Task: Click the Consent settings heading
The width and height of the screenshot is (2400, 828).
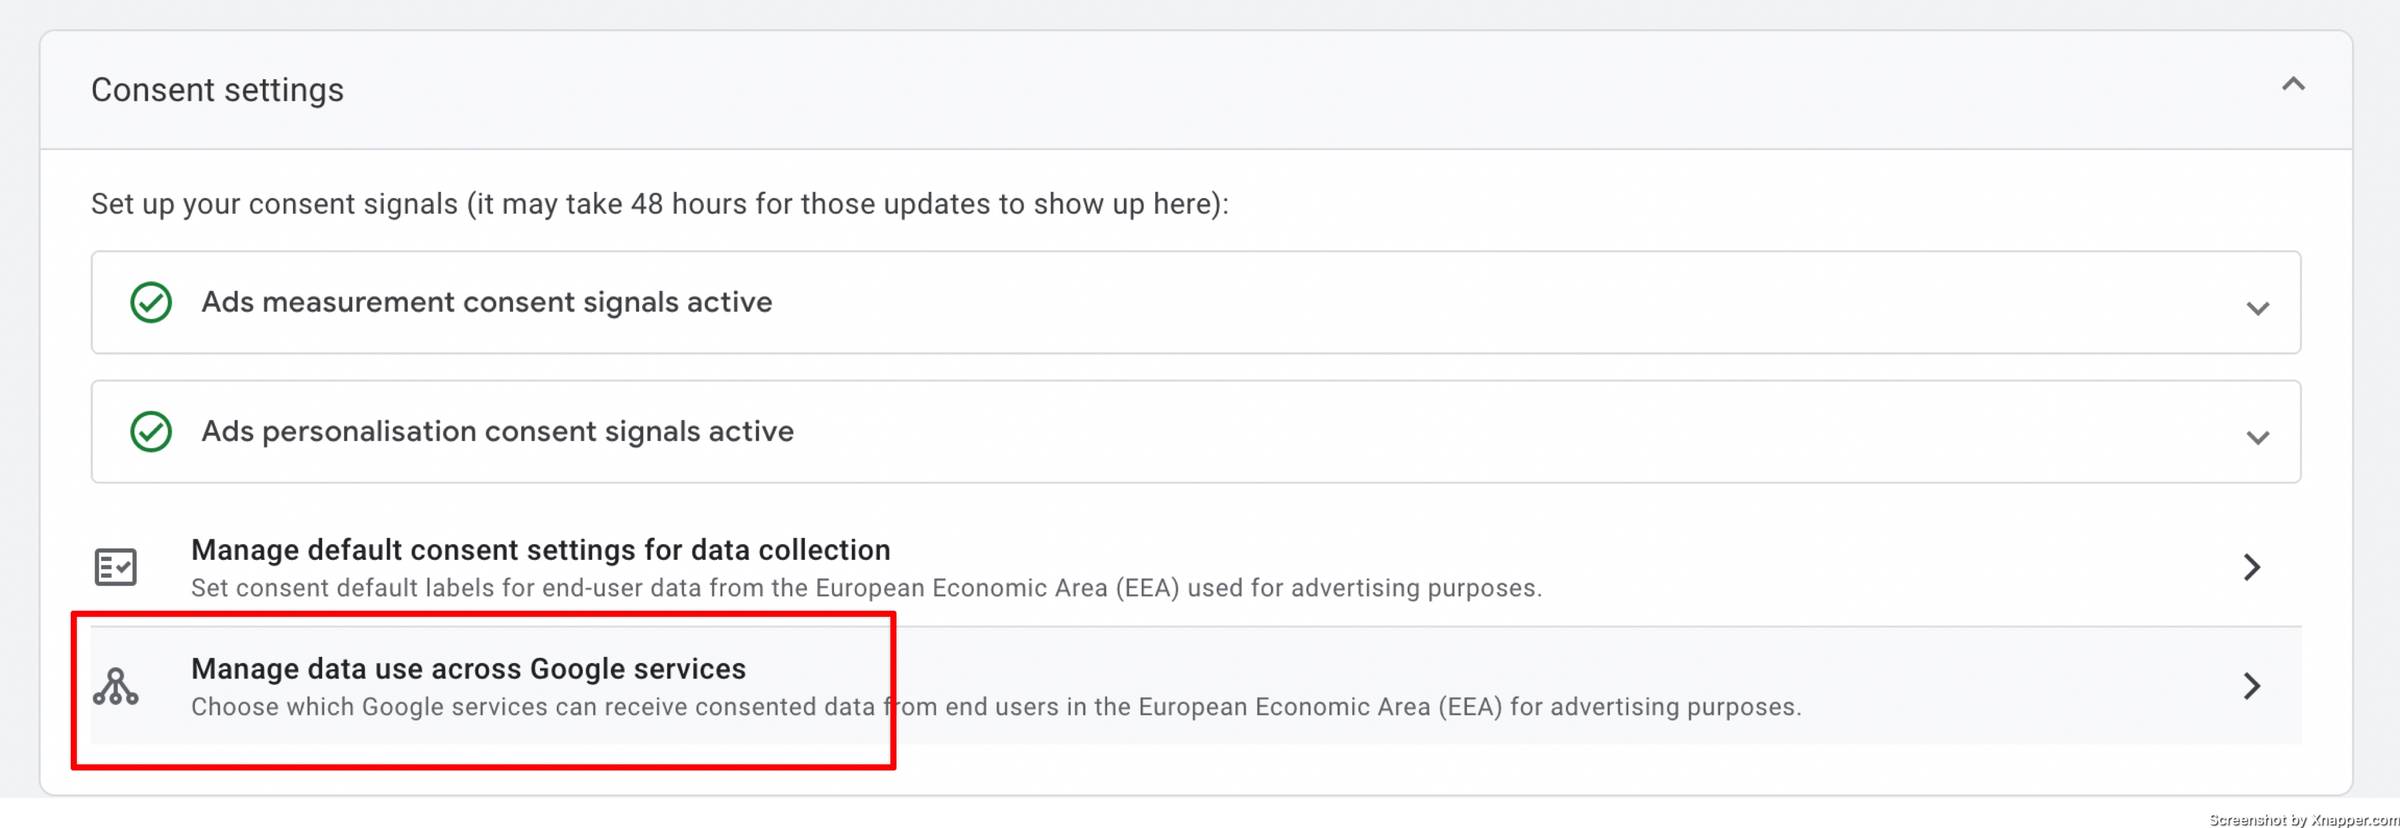Action: 217,90
